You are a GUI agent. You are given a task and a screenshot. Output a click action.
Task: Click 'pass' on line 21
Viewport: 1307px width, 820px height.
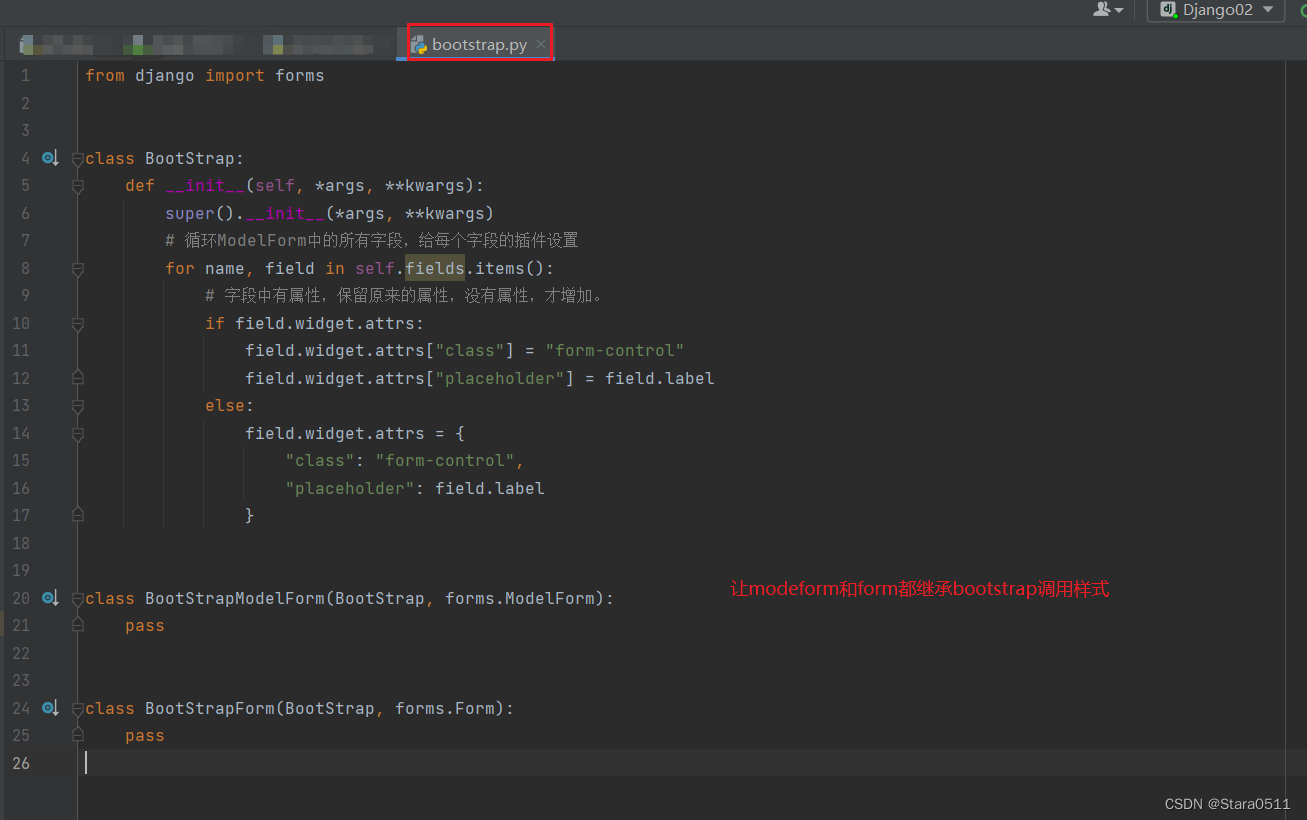[145, 626]
